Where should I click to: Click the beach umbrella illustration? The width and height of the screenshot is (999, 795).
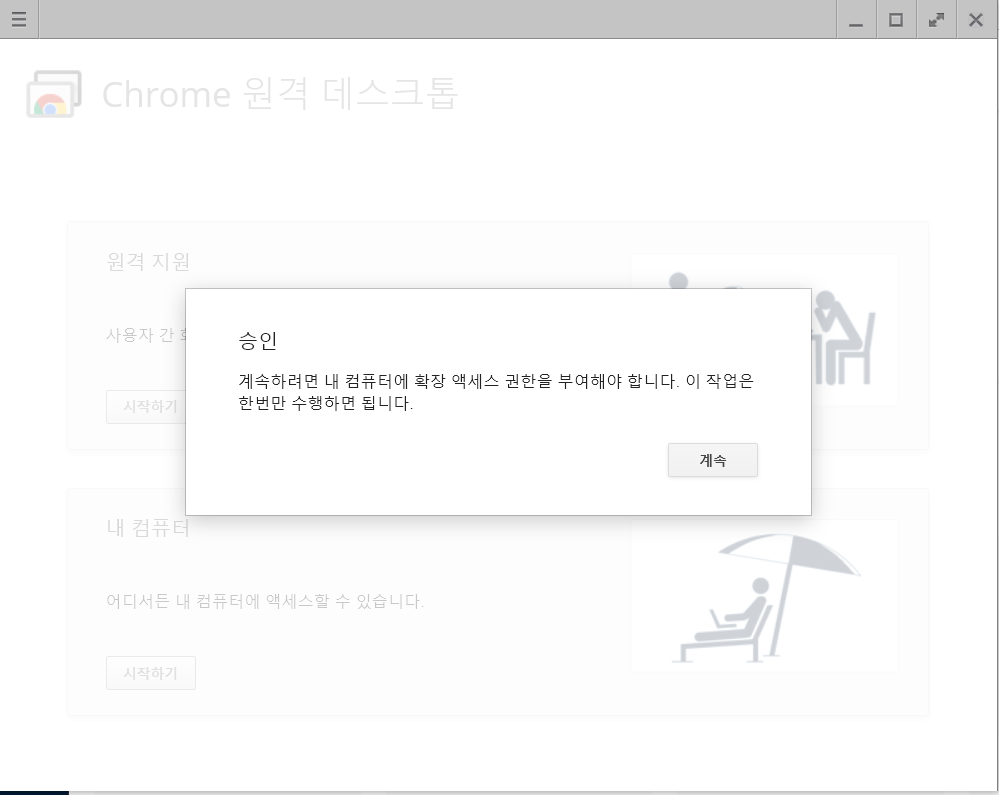[x=765, y=596]
